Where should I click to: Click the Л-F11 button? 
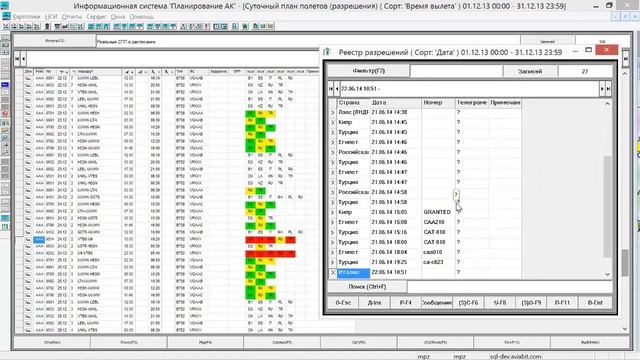[x=562, y=303]
